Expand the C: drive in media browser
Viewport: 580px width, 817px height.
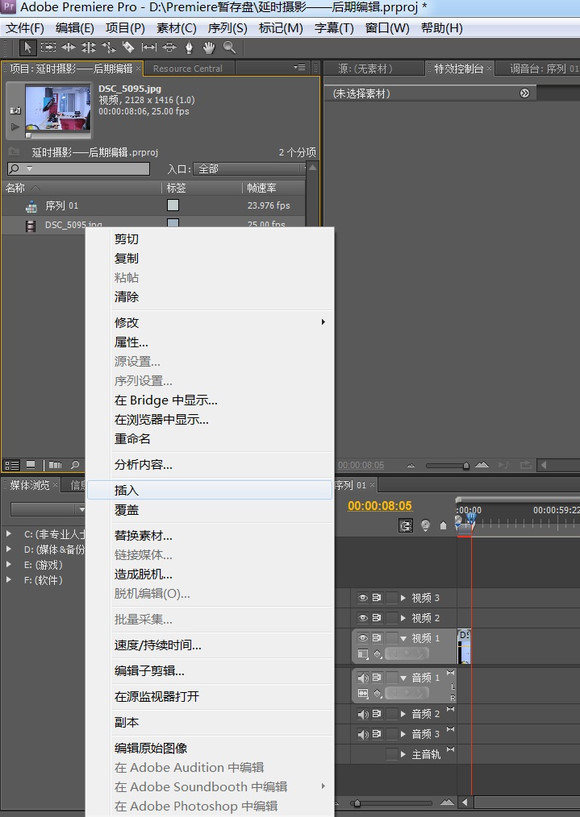tap(8, 534)
